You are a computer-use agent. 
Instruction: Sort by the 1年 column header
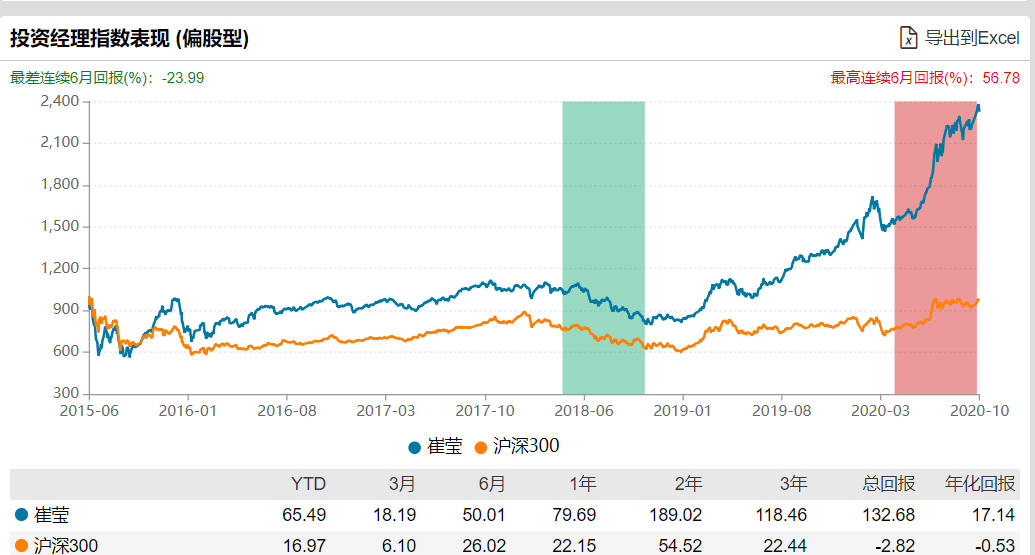[x=582, y=484]
